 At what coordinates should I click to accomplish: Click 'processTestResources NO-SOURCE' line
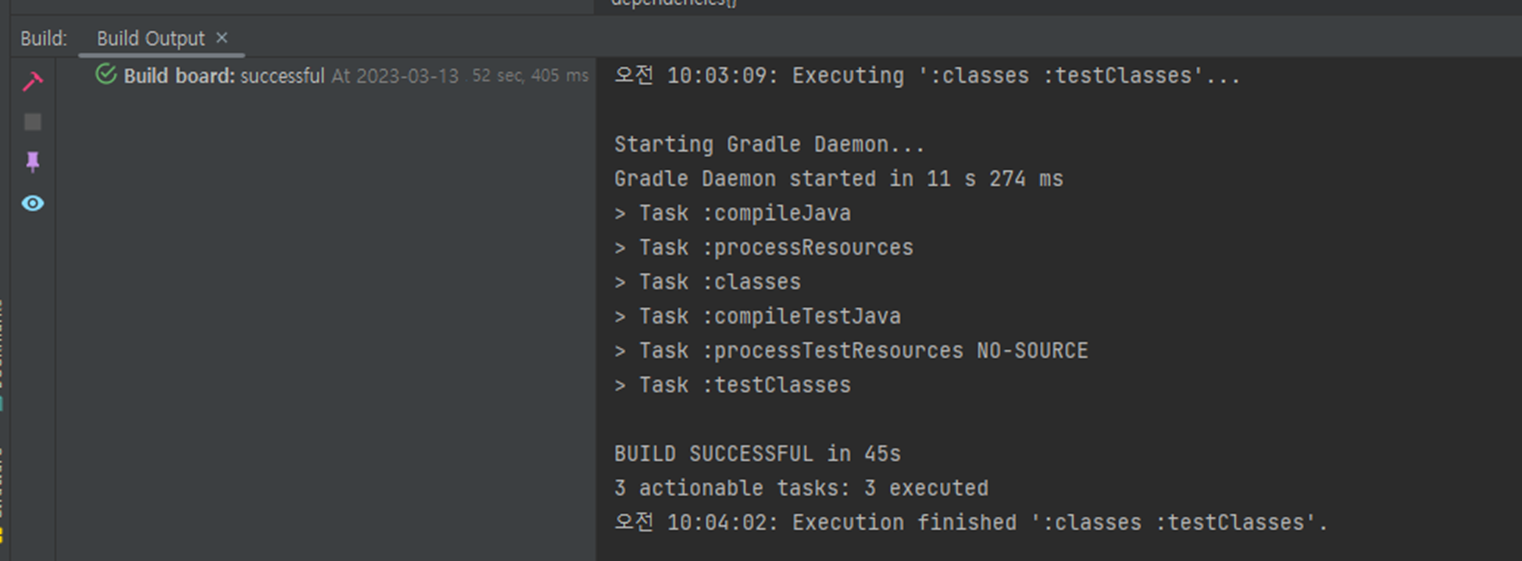(x=851, y=351)
